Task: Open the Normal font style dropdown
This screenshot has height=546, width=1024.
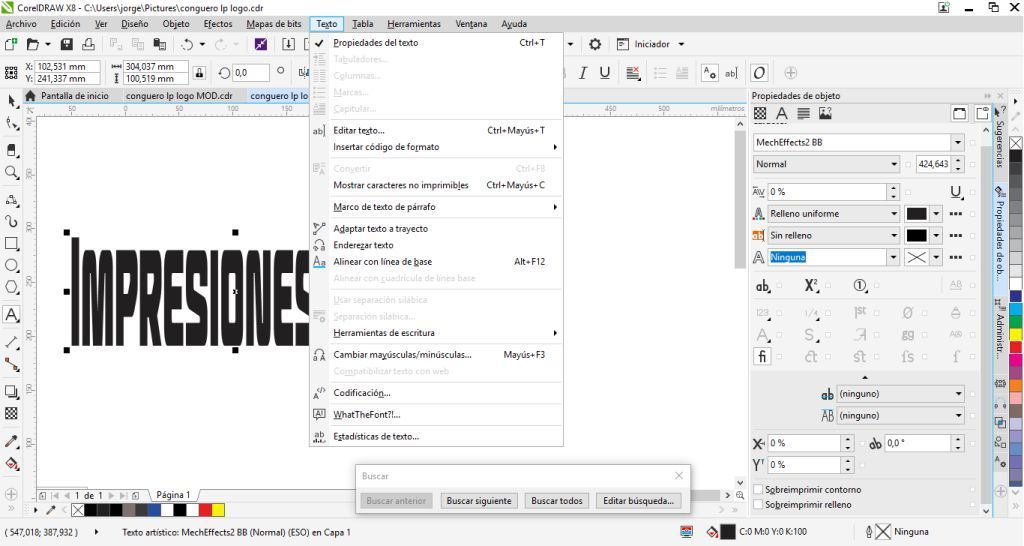Action: (894, 165)
